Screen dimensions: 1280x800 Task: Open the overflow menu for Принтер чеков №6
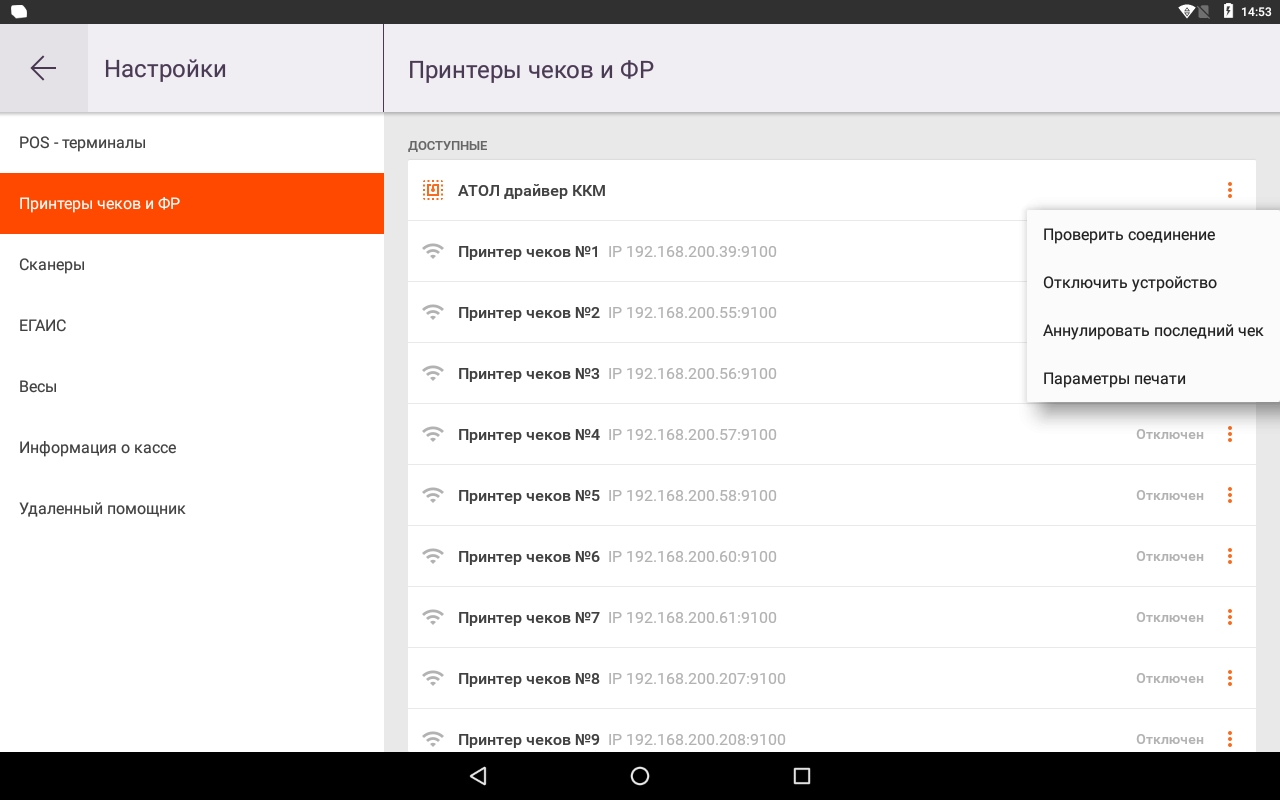click(x=1230, y=556)
